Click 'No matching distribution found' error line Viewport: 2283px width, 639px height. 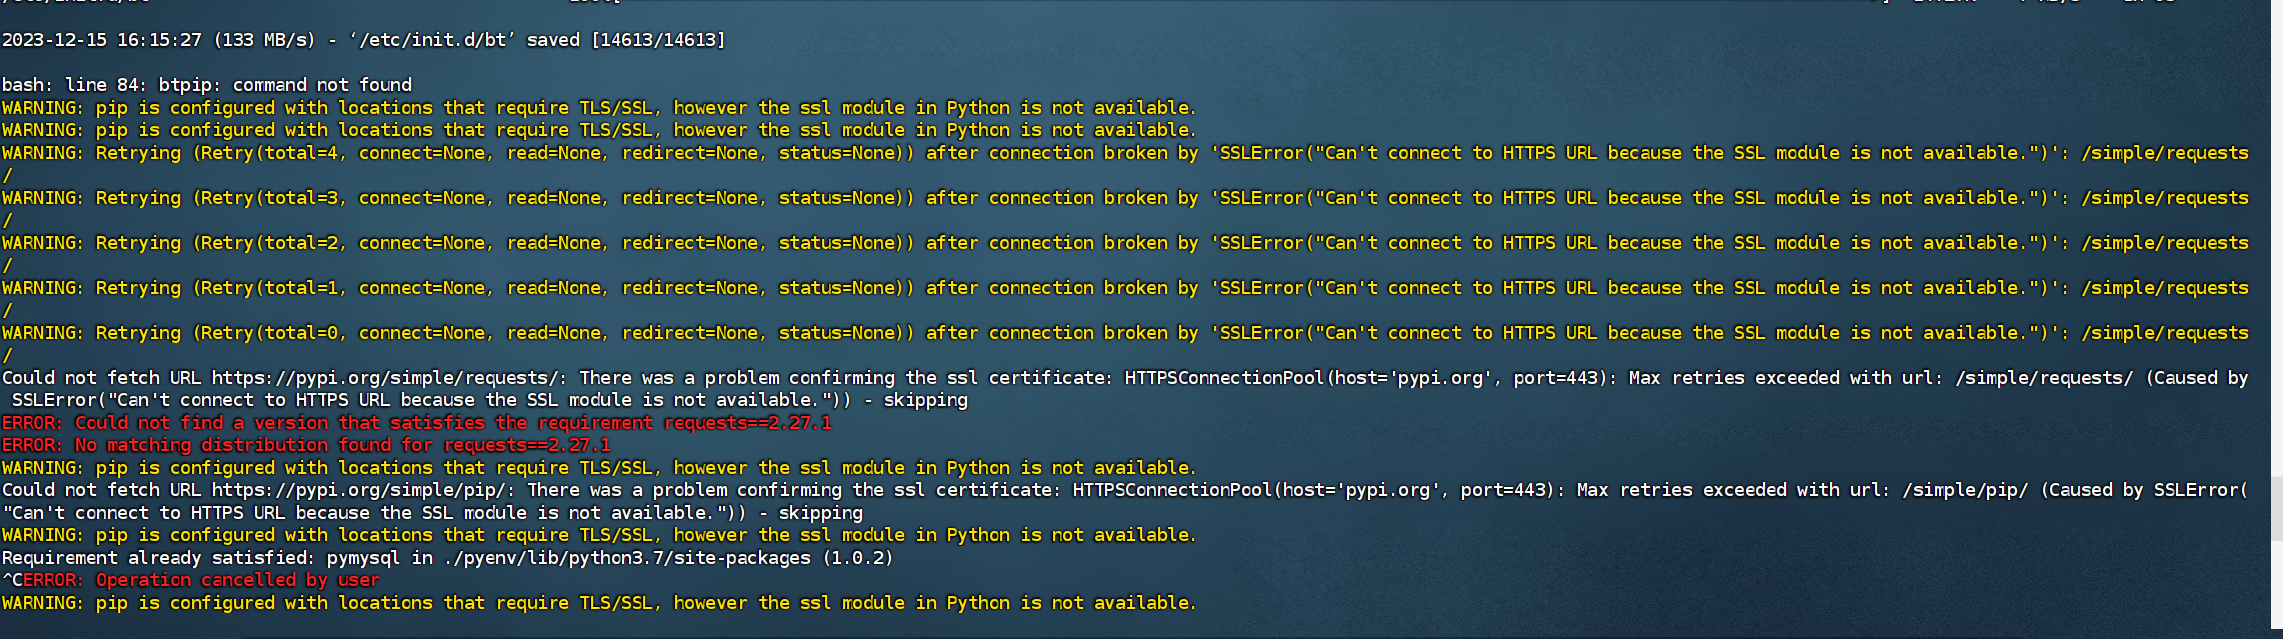pyautogui.click(x=306, y=445)
